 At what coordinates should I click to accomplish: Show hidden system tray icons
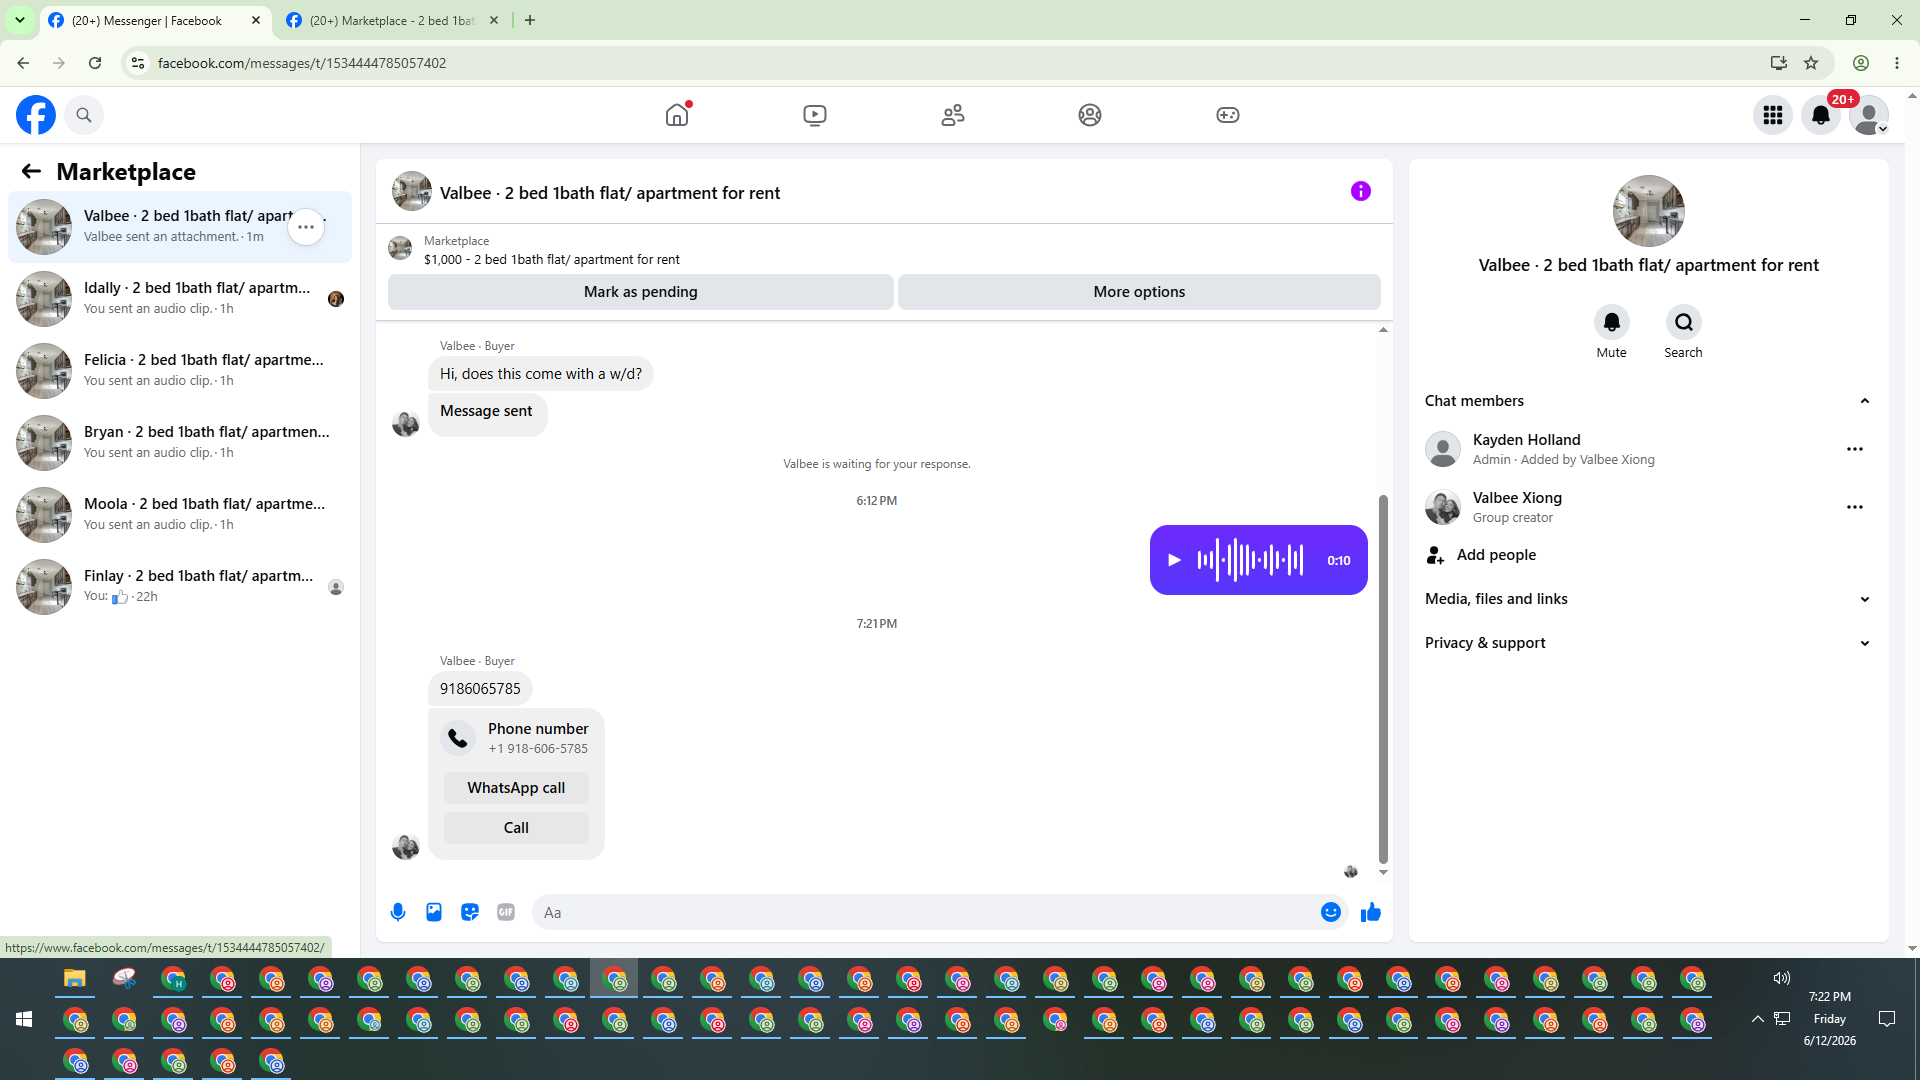click(1757, 1019)
